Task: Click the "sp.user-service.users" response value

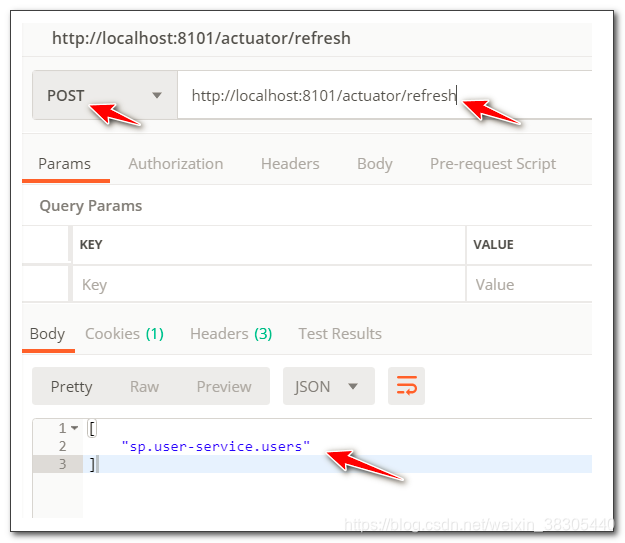Action: tap(216, 447)
